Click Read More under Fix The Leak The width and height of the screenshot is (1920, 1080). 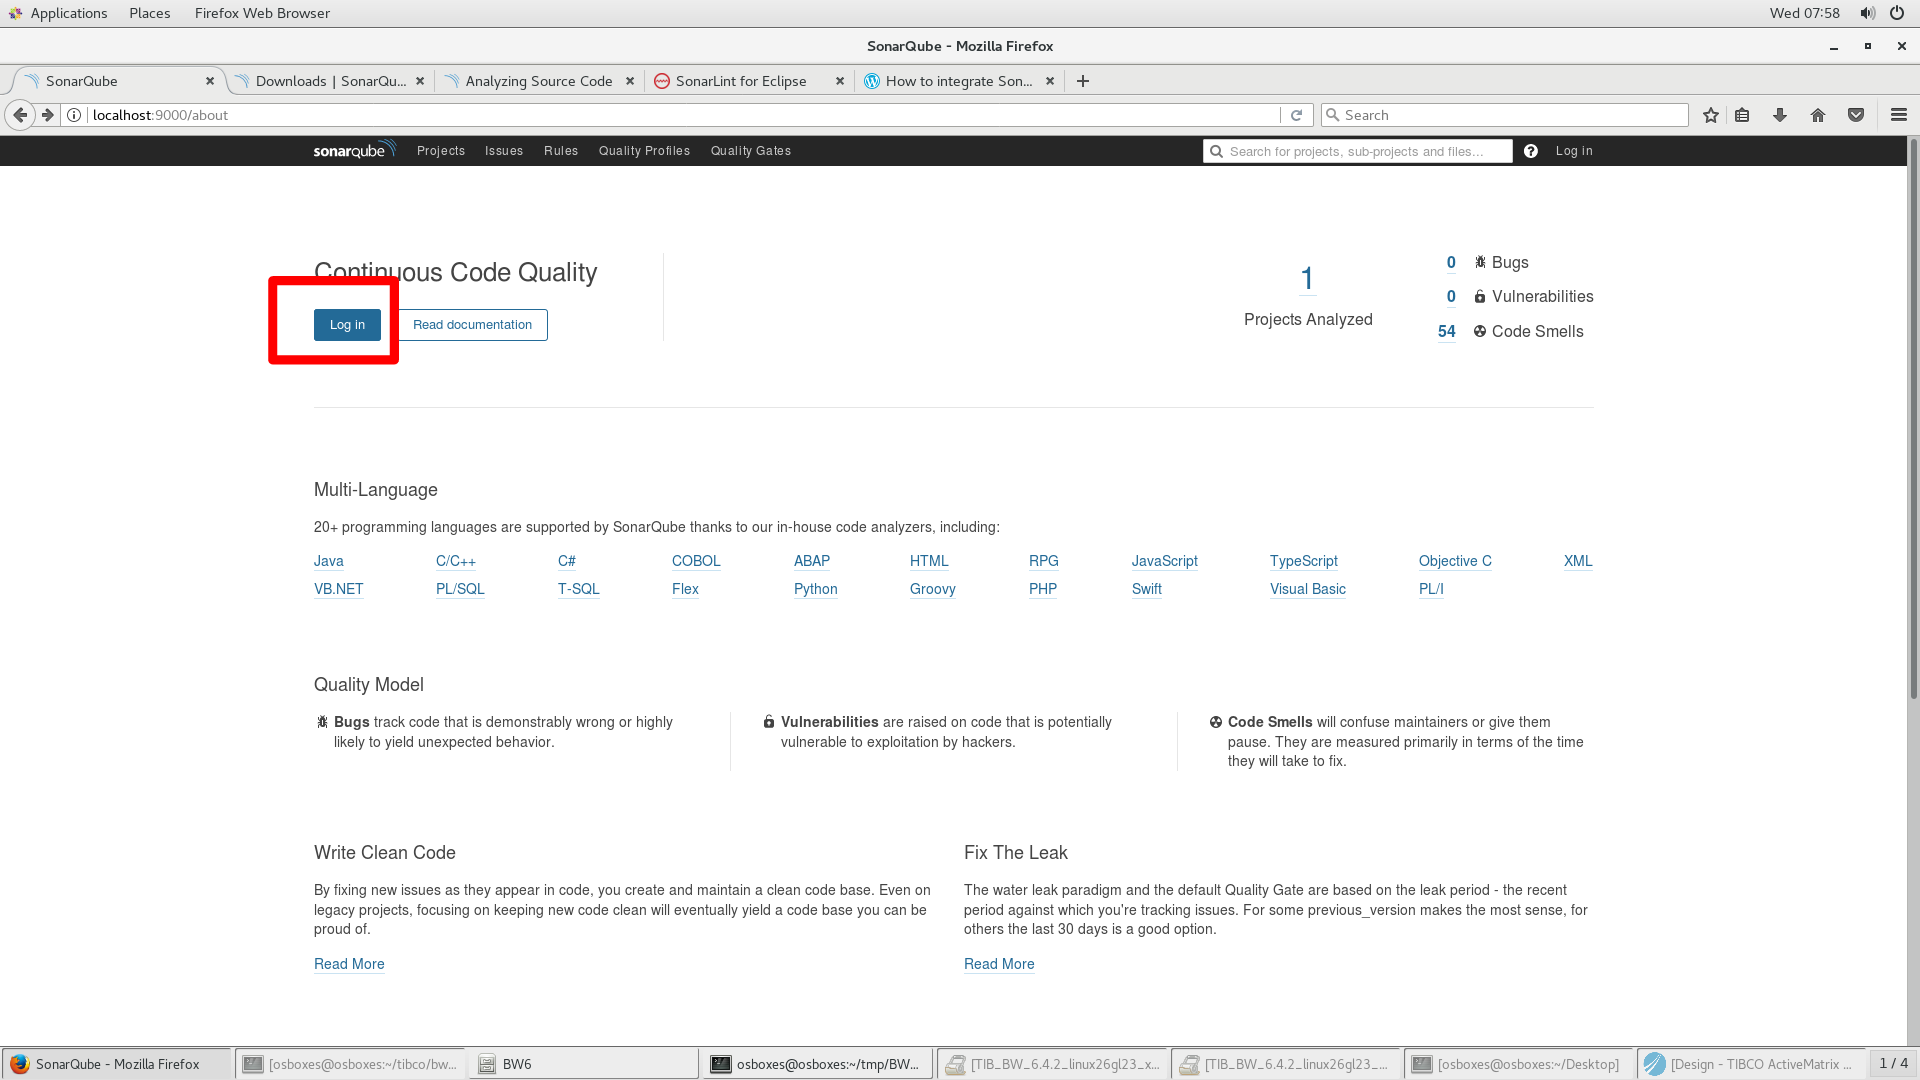(999, 964)
